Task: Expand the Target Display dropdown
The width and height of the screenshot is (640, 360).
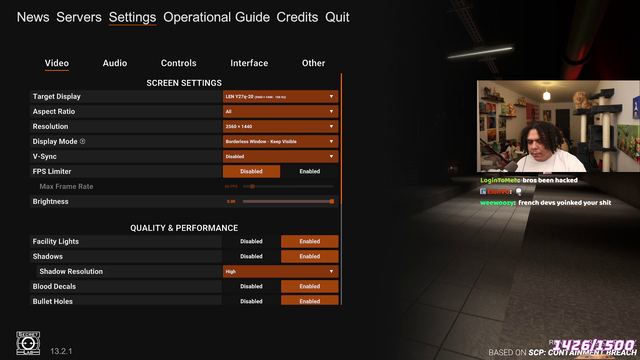Action: [x=280, y=97]
